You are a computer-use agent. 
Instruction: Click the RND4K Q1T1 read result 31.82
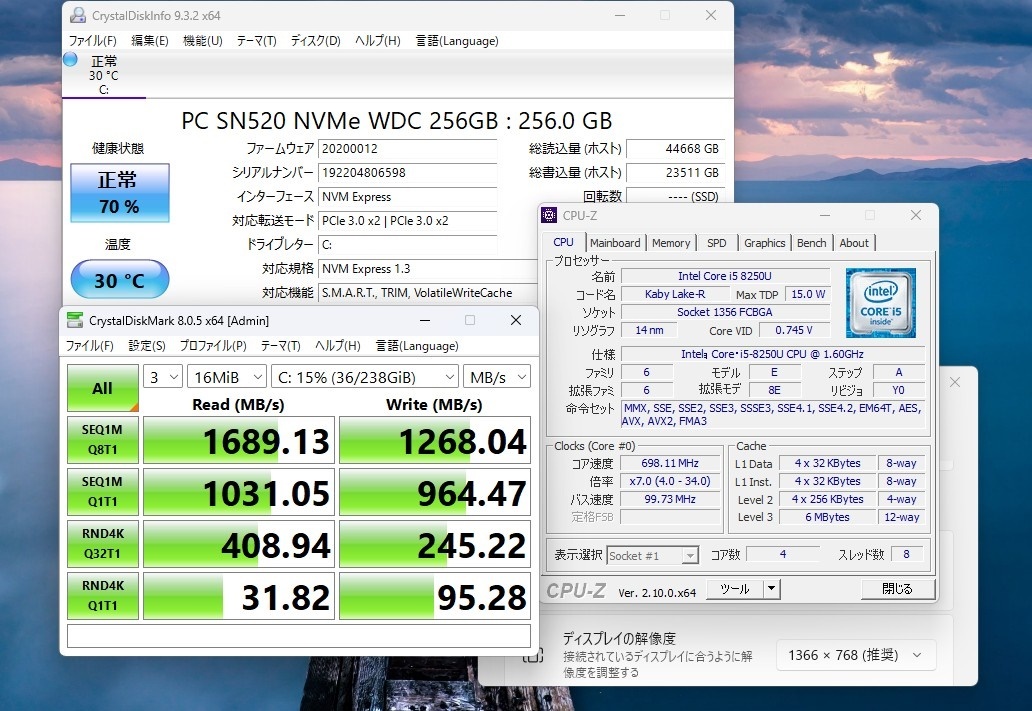point(239,596)
